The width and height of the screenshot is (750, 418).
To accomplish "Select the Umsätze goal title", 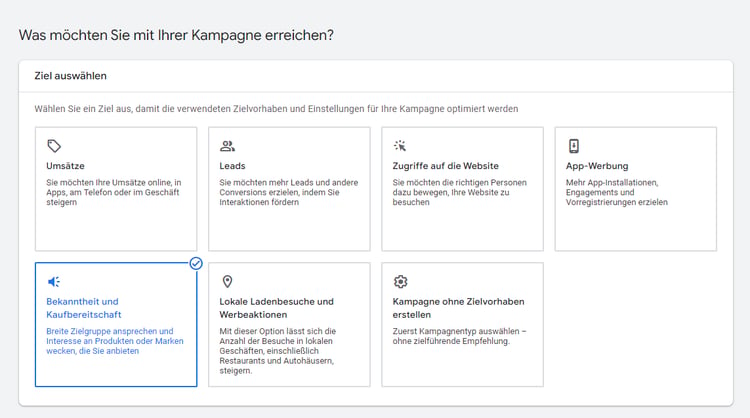I will [x=66, y=166].
